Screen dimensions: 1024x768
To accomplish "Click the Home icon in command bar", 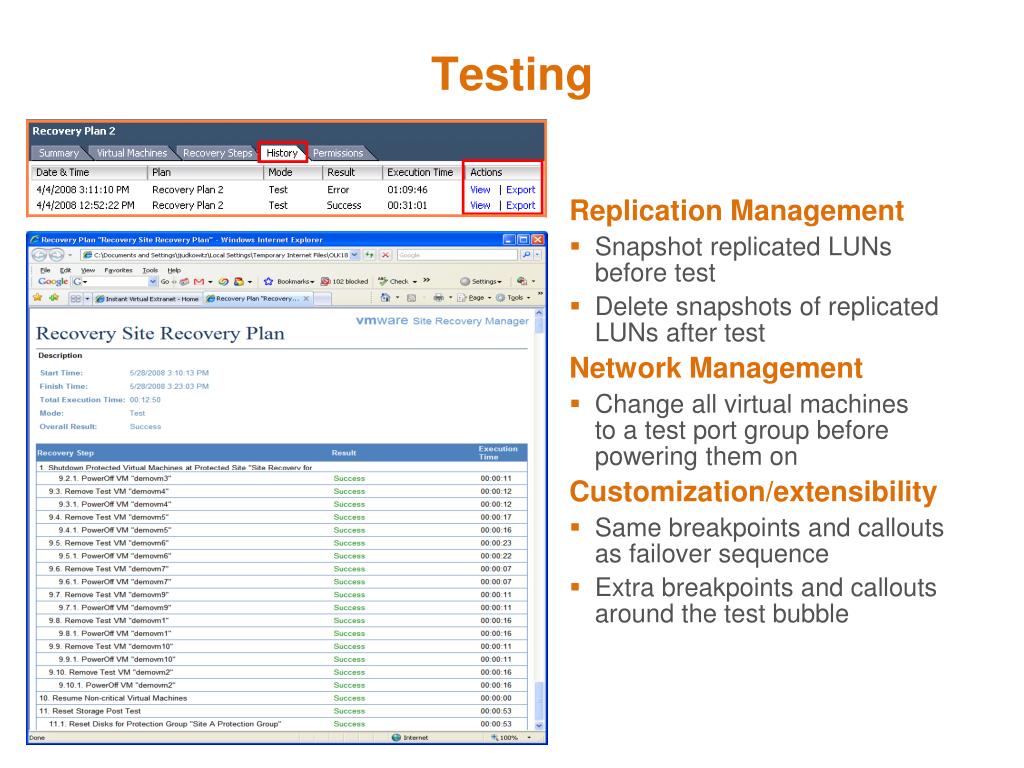I will click(385, 298).
